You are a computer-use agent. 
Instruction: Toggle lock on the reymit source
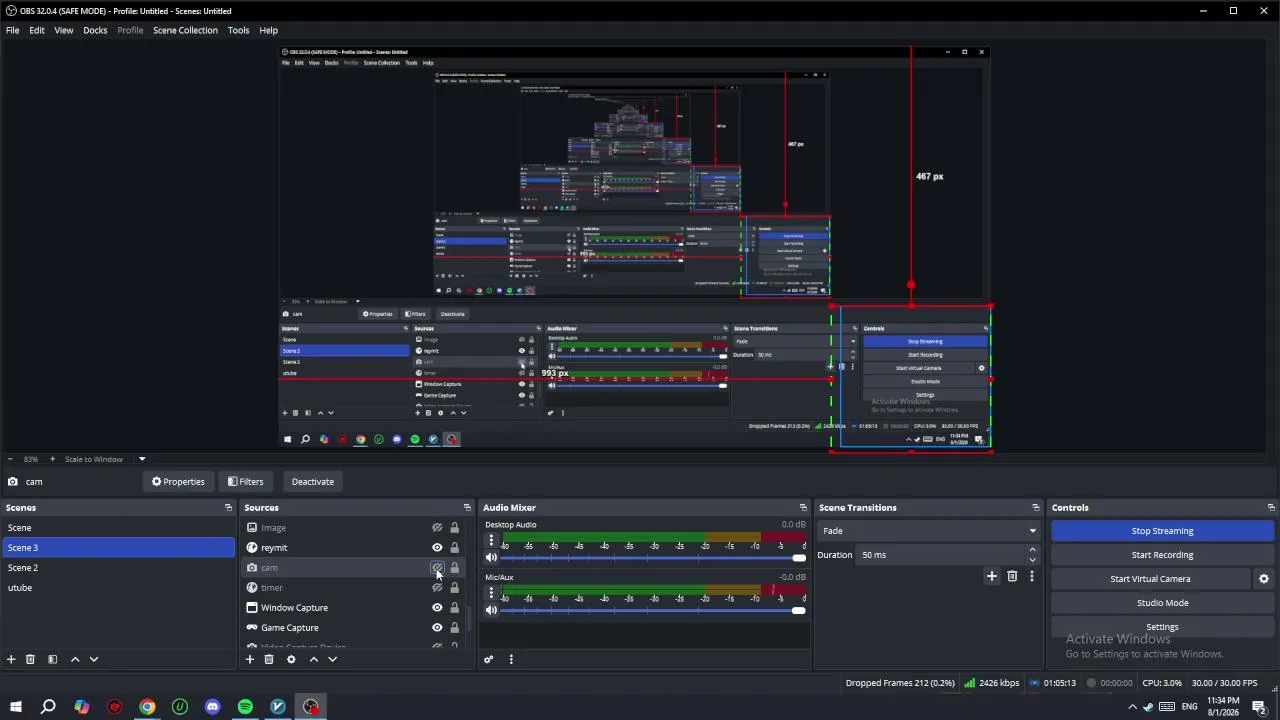tap(454, 548)
